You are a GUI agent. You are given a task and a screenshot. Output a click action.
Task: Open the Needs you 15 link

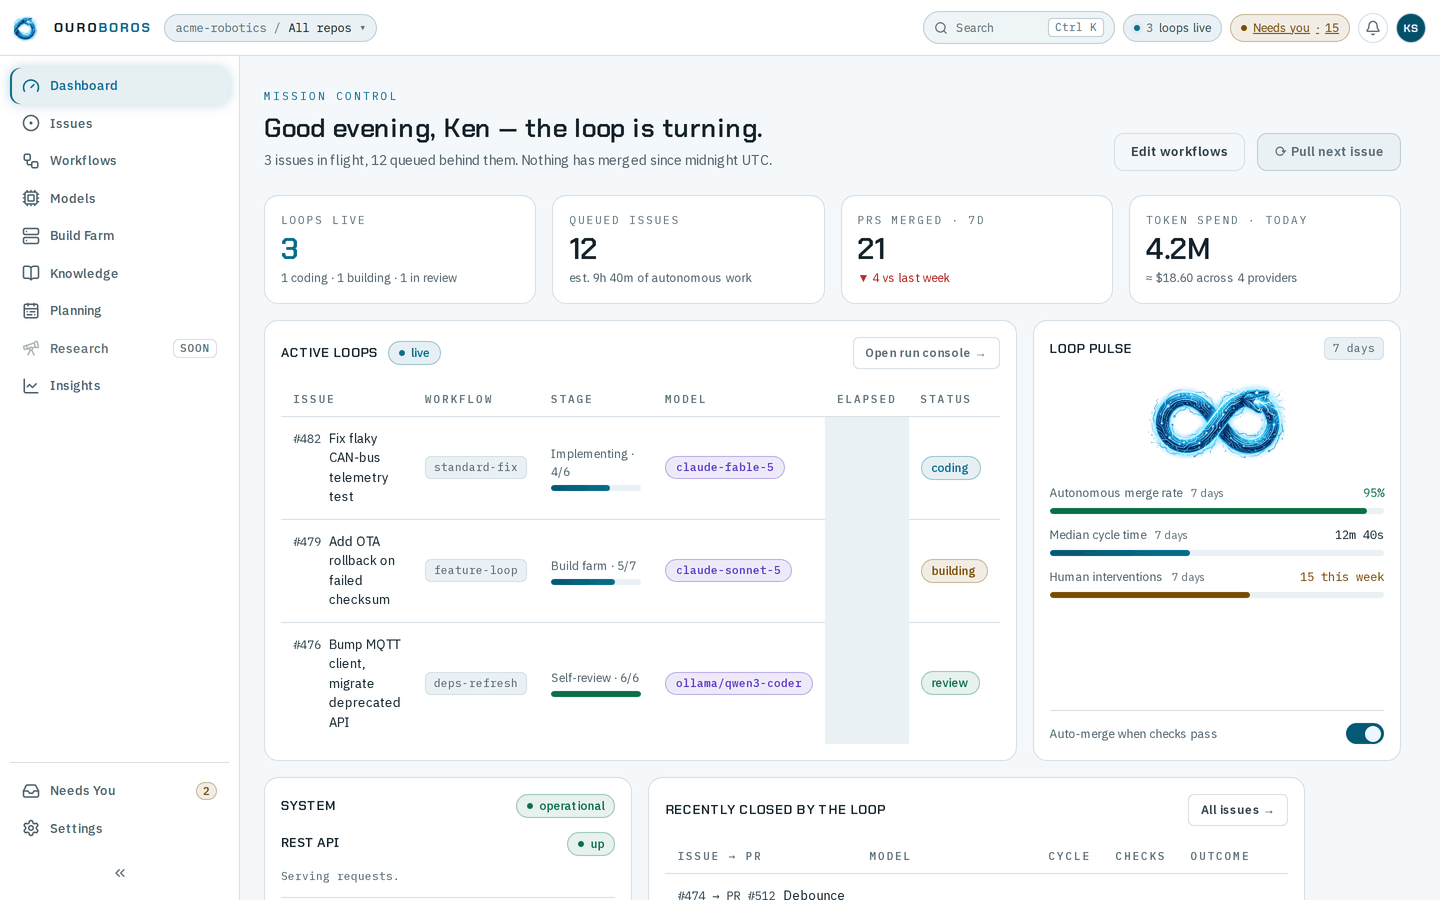pos(1290,28)
